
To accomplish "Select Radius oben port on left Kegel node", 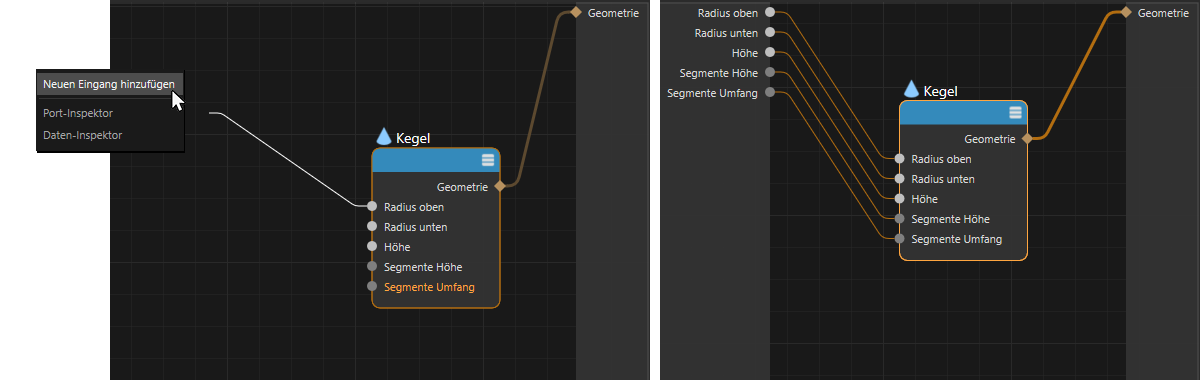I will 372,207.
